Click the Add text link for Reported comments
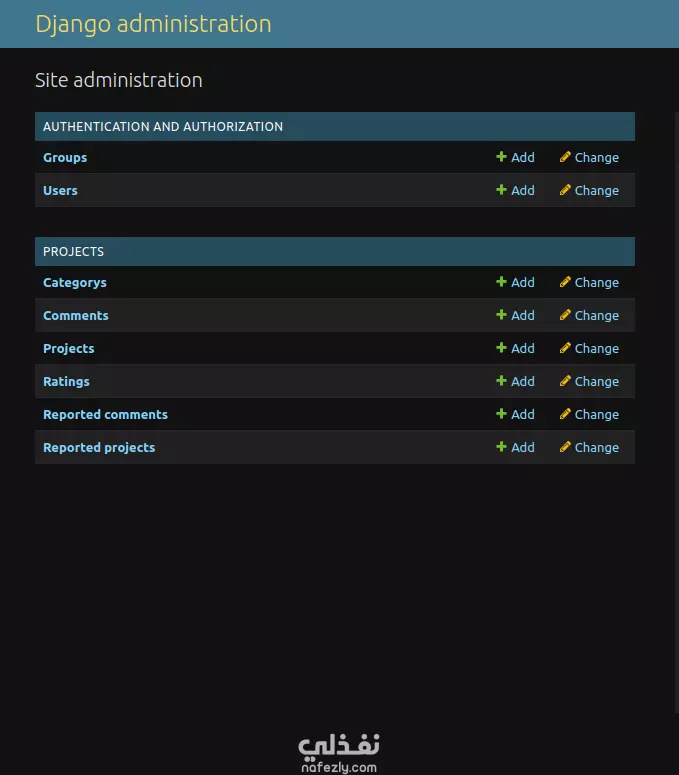 point(523,414)
